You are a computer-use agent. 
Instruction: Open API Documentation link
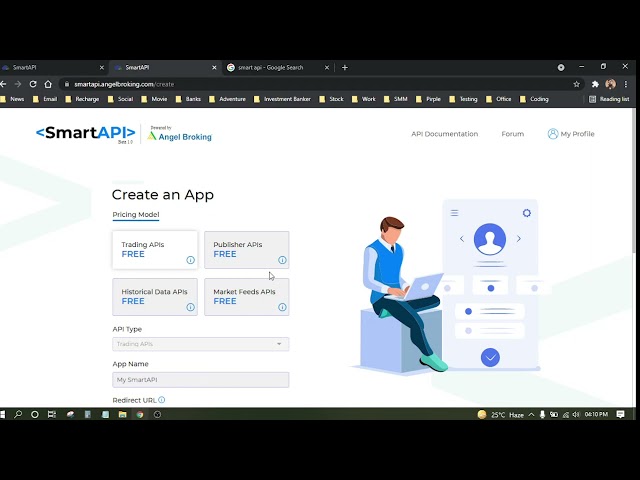point(444,134)
